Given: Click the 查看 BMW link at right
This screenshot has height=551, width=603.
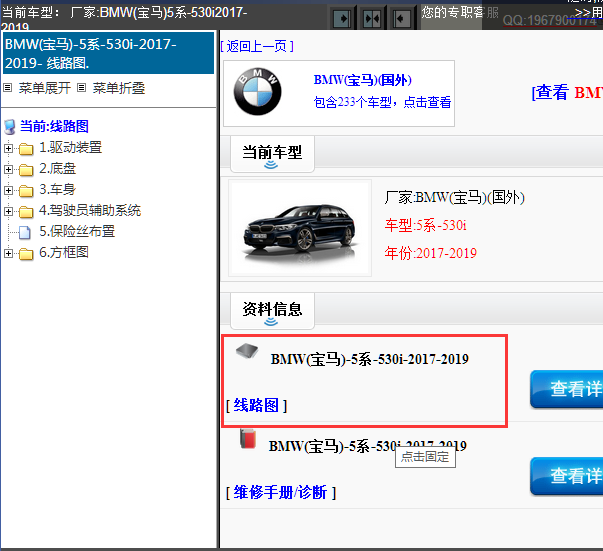Looking at the screenshot, I should coord(567,92).
